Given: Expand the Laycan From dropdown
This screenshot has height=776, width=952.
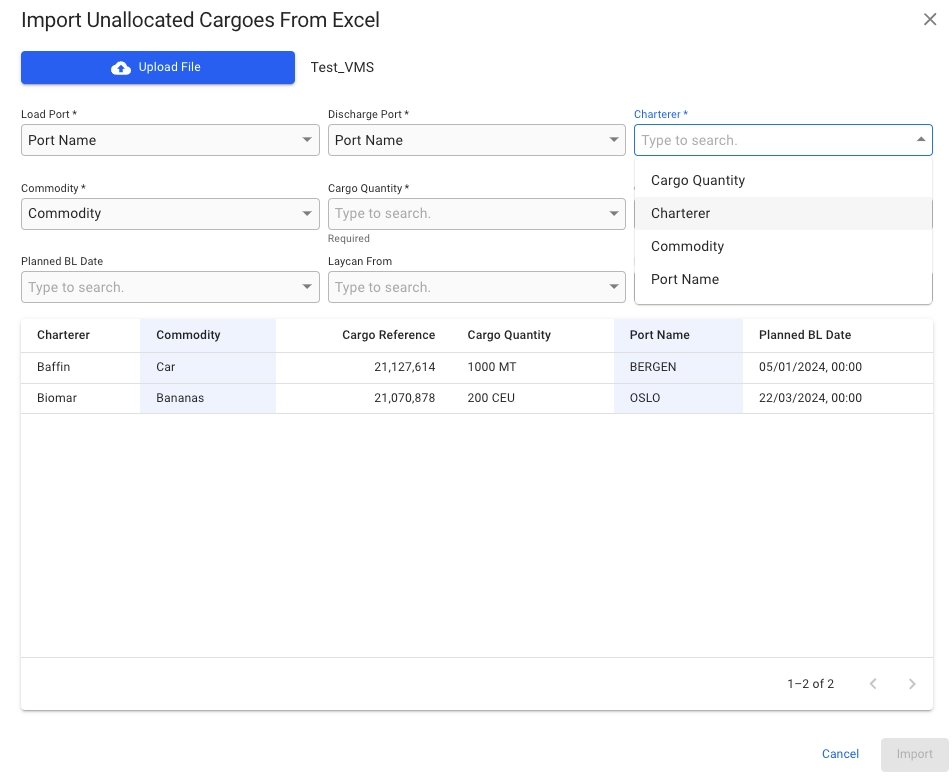Looking at the screenshot, I should [614, 287].
